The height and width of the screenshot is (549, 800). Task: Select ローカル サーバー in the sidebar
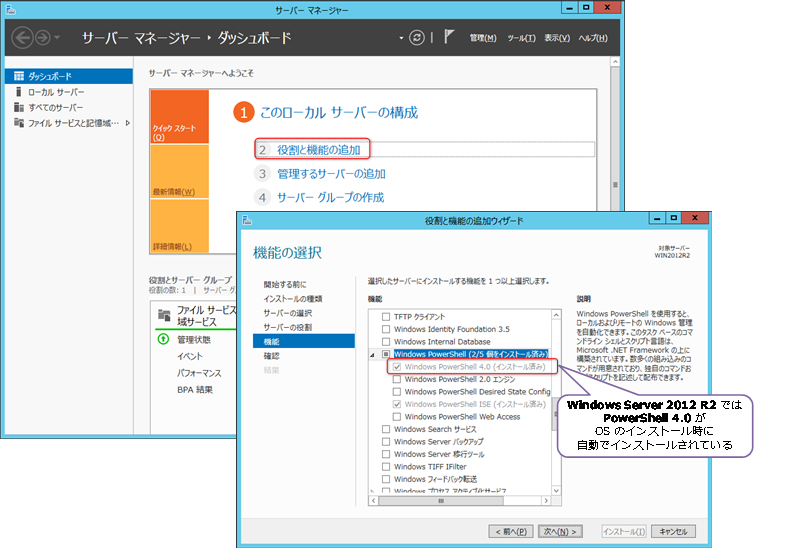[56, 92]
